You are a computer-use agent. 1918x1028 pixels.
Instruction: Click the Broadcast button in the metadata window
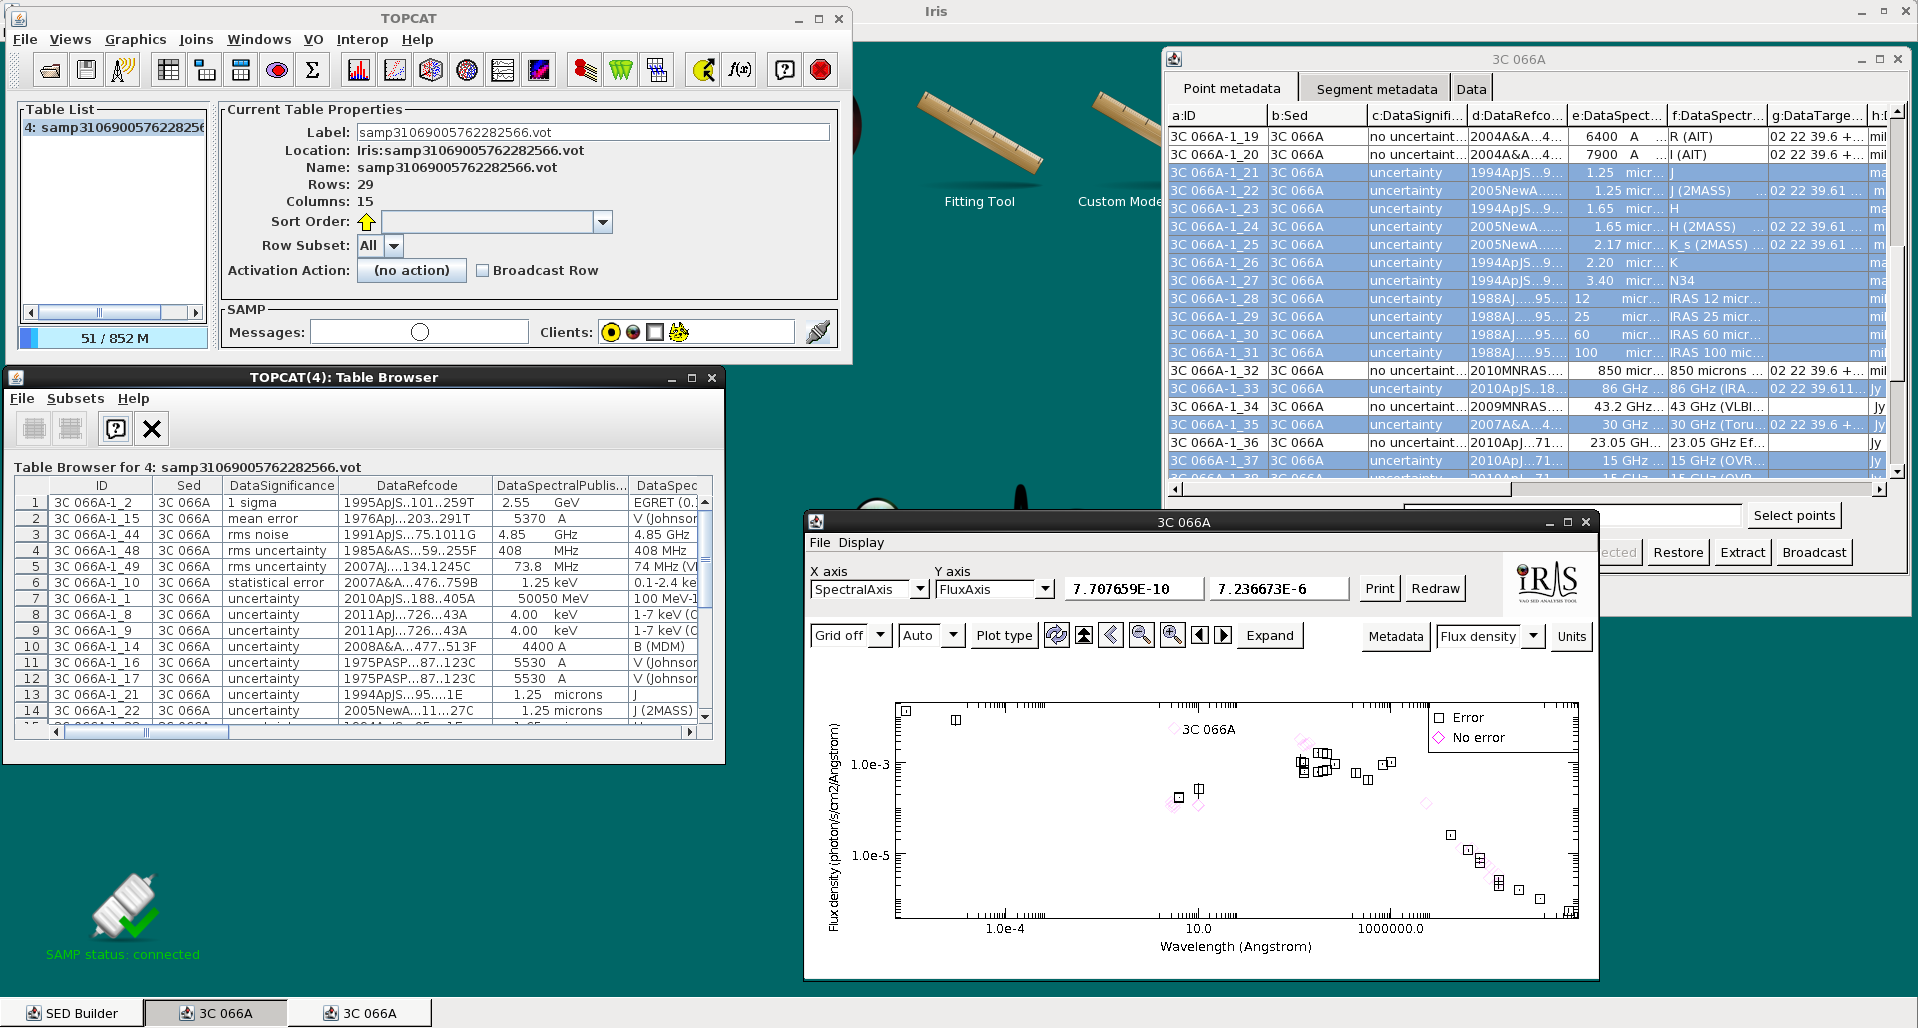pyautogui.click(x=1813, y=552)
